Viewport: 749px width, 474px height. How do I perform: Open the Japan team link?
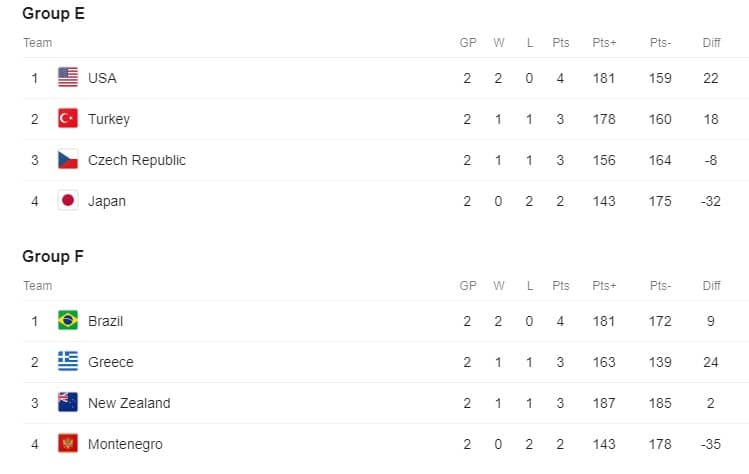(107, 201)
